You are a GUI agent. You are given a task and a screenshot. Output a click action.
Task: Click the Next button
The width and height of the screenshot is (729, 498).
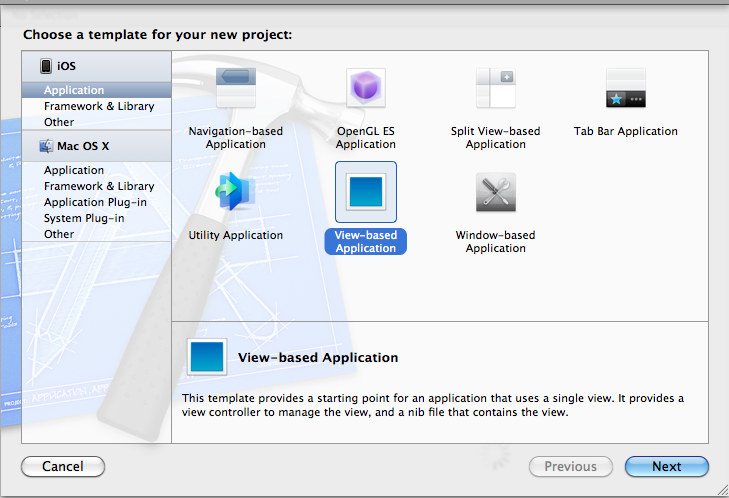point(667,466)
